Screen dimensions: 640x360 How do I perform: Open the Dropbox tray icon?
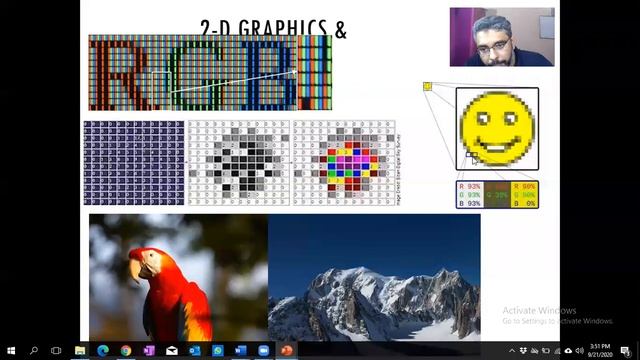point(523,351)
